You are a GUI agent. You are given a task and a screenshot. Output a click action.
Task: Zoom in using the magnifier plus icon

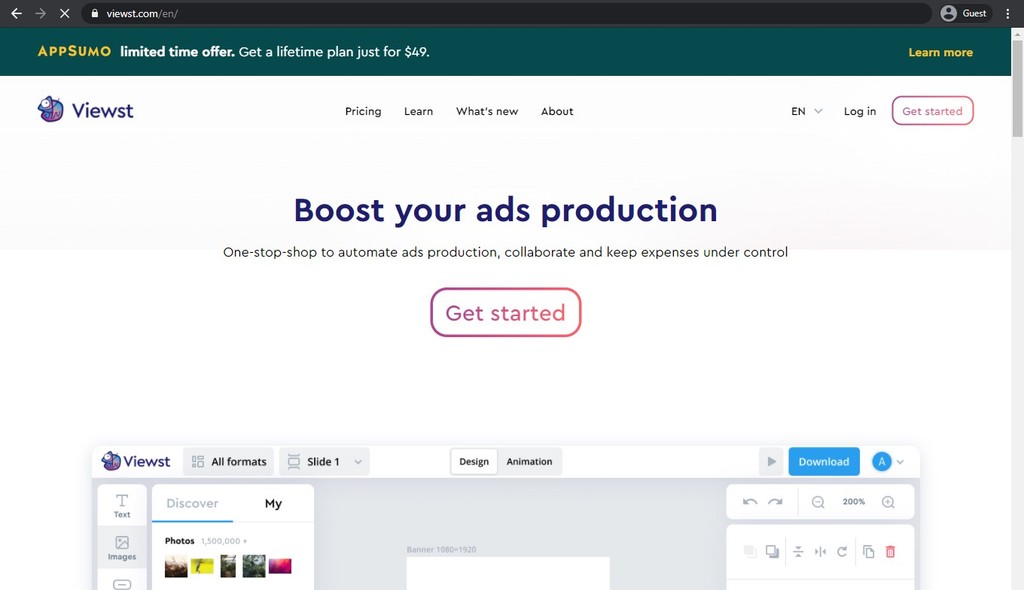(889, 502)
